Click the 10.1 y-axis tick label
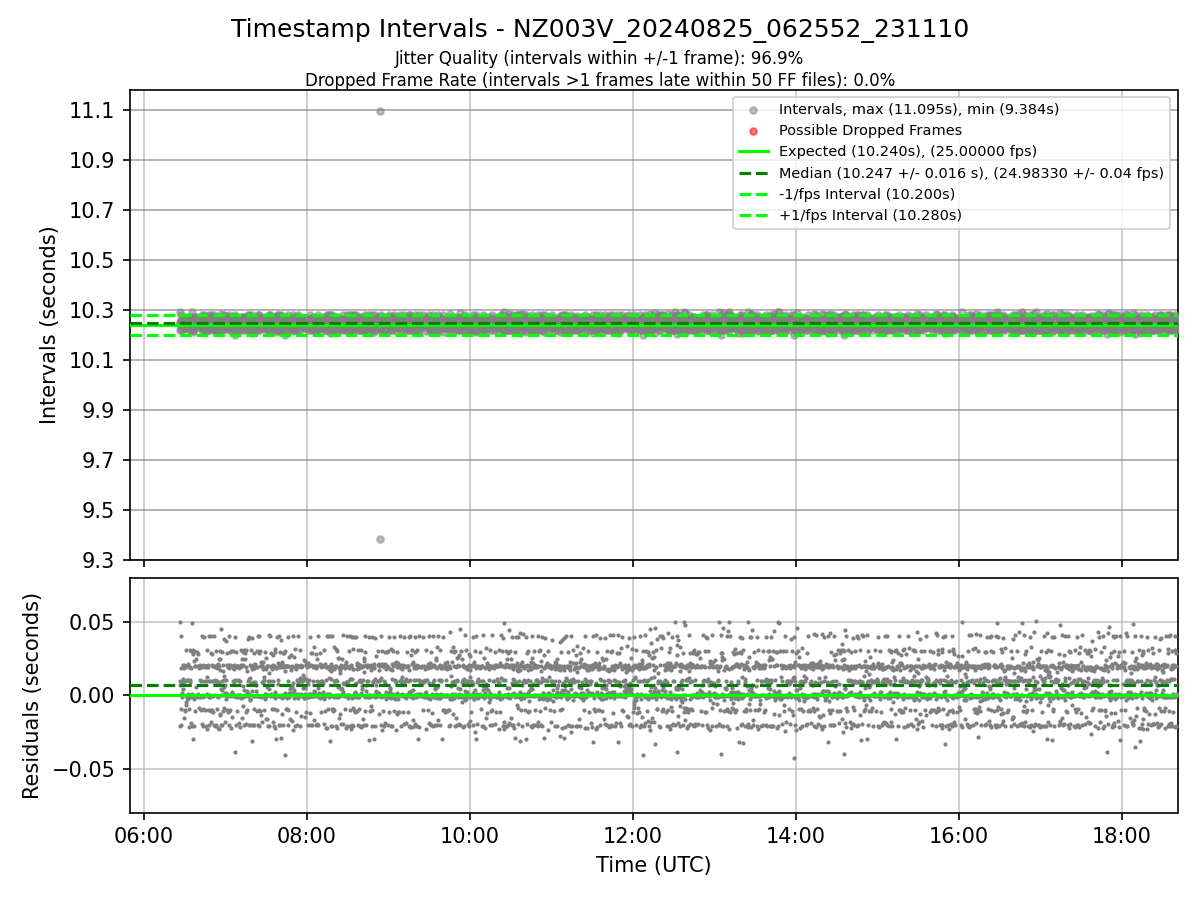Viewport: 1200px width, 900px height. [90, 360]
